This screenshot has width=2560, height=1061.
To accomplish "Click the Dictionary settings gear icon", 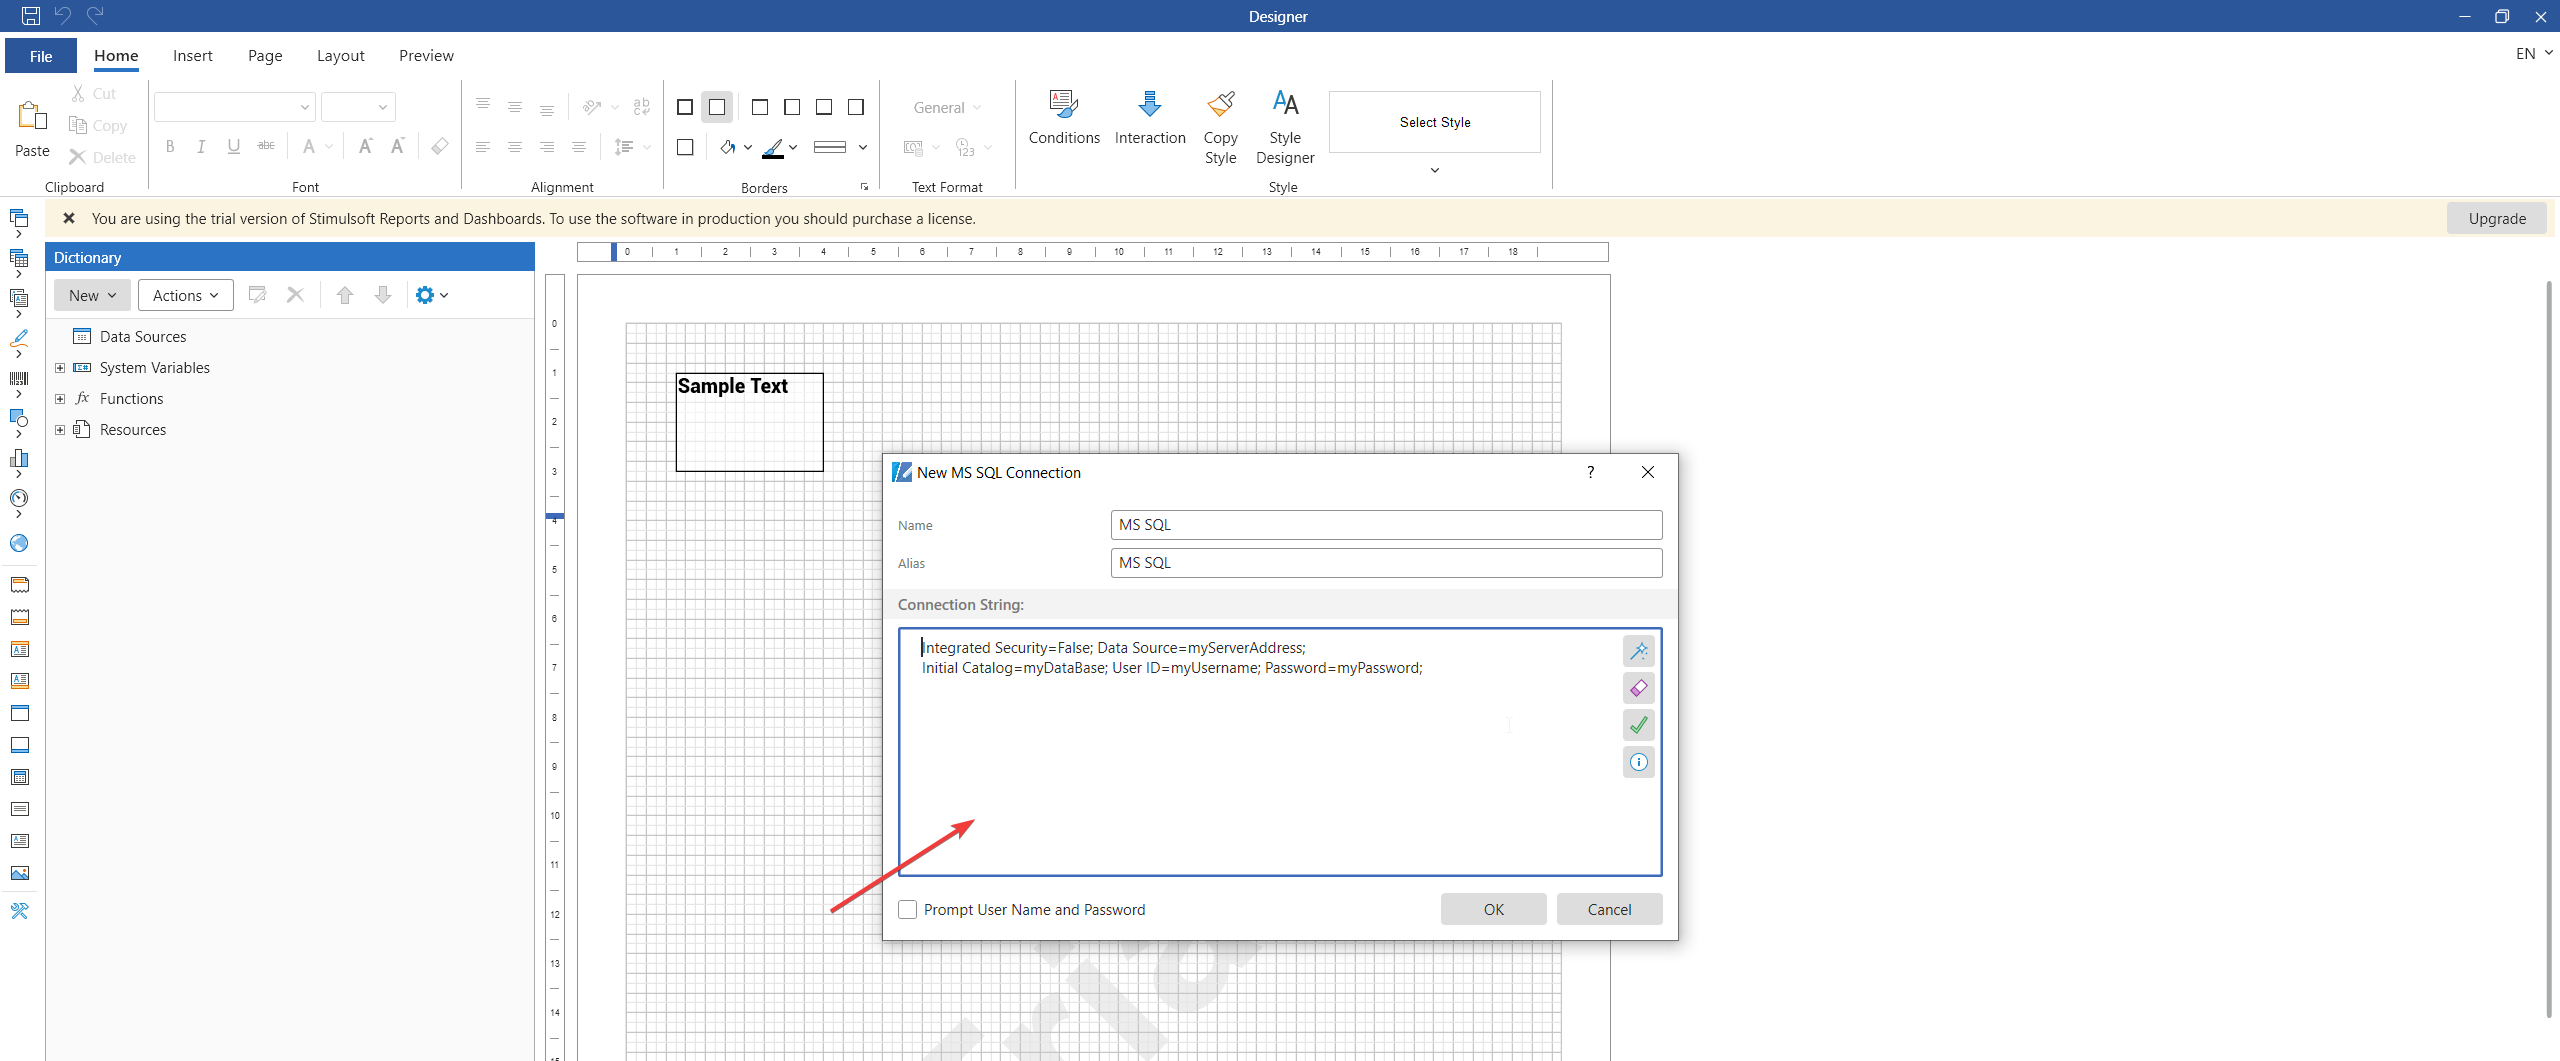I will [x=431, y=295].
